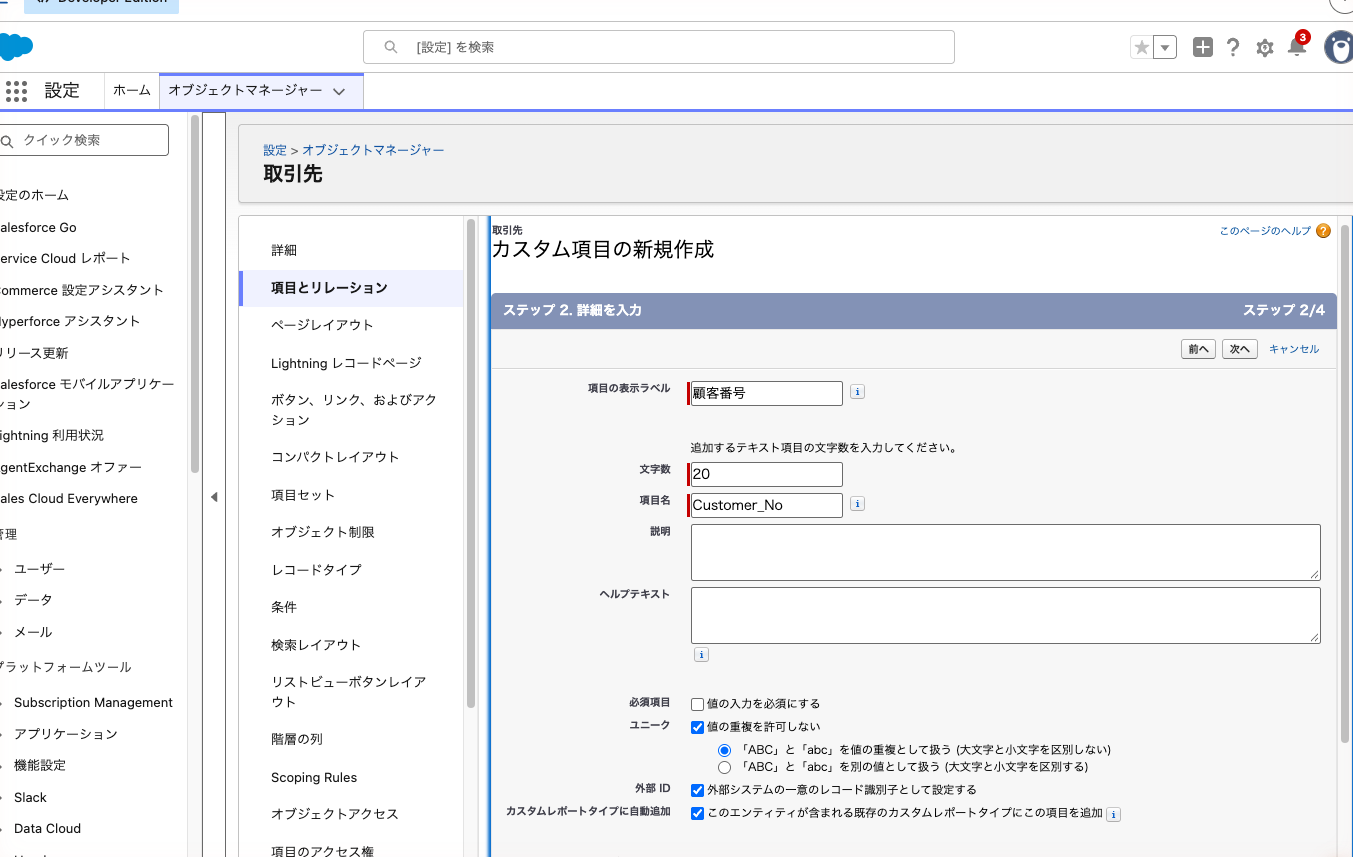Open the このページのヘルプ link

point(1265,231)
